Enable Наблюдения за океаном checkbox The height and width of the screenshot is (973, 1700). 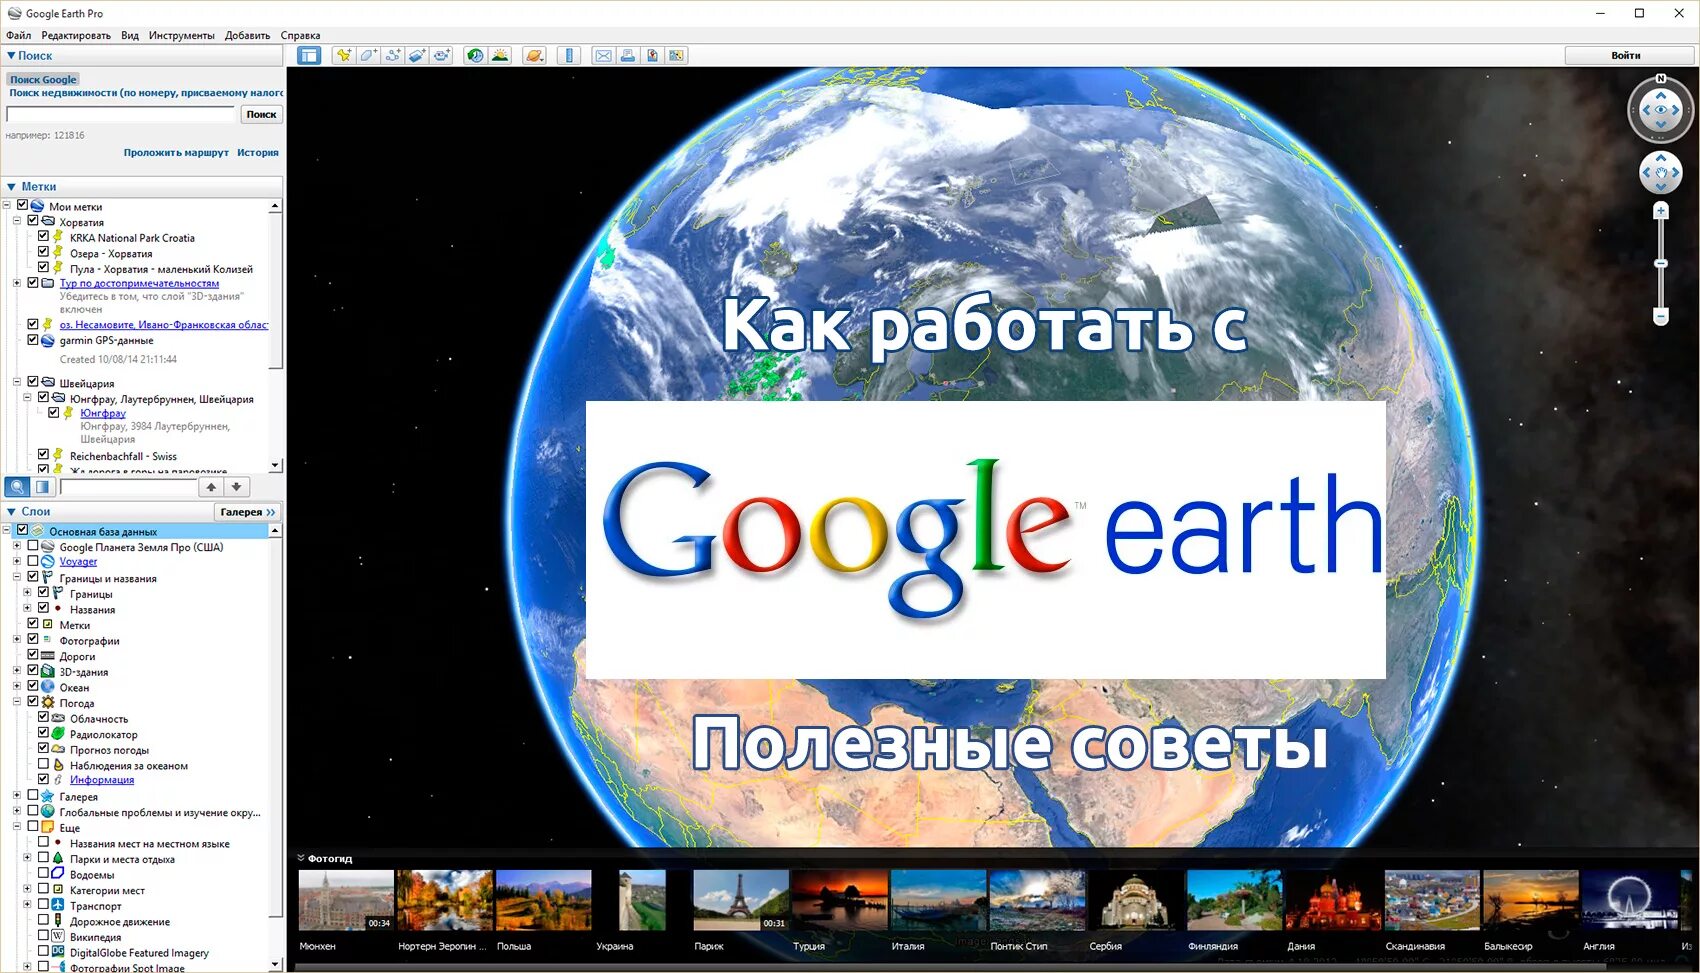[44, 764]
